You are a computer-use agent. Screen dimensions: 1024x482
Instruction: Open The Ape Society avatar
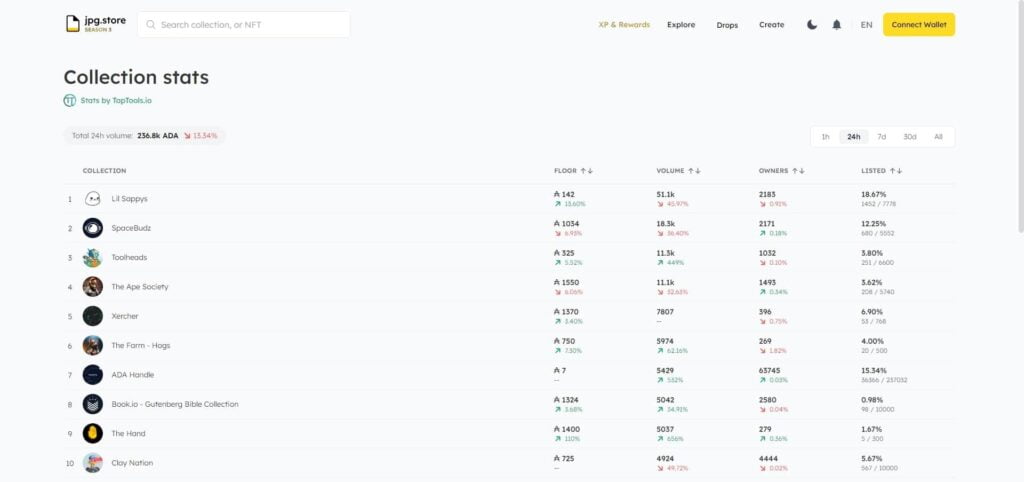[x=93, y=287]
